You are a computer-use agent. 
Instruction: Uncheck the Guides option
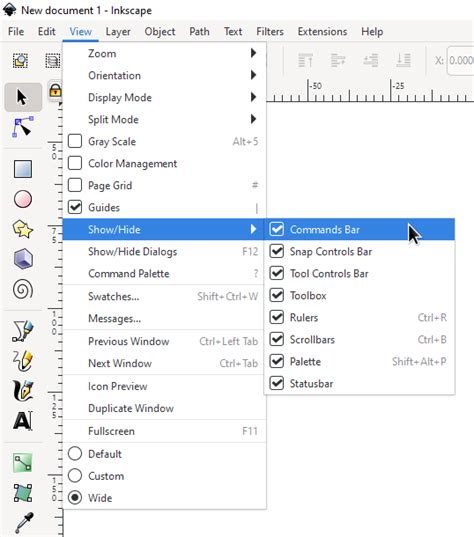(x=75, y=207)
